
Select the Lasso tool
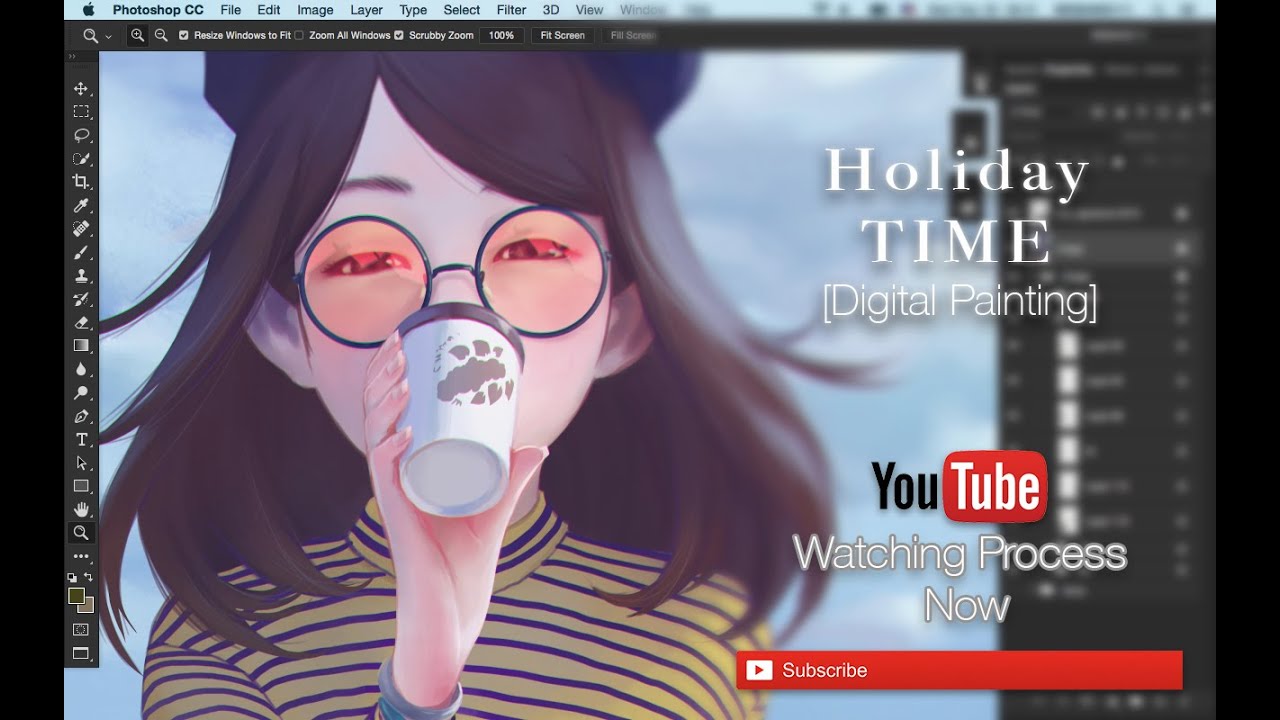[81, 135]
